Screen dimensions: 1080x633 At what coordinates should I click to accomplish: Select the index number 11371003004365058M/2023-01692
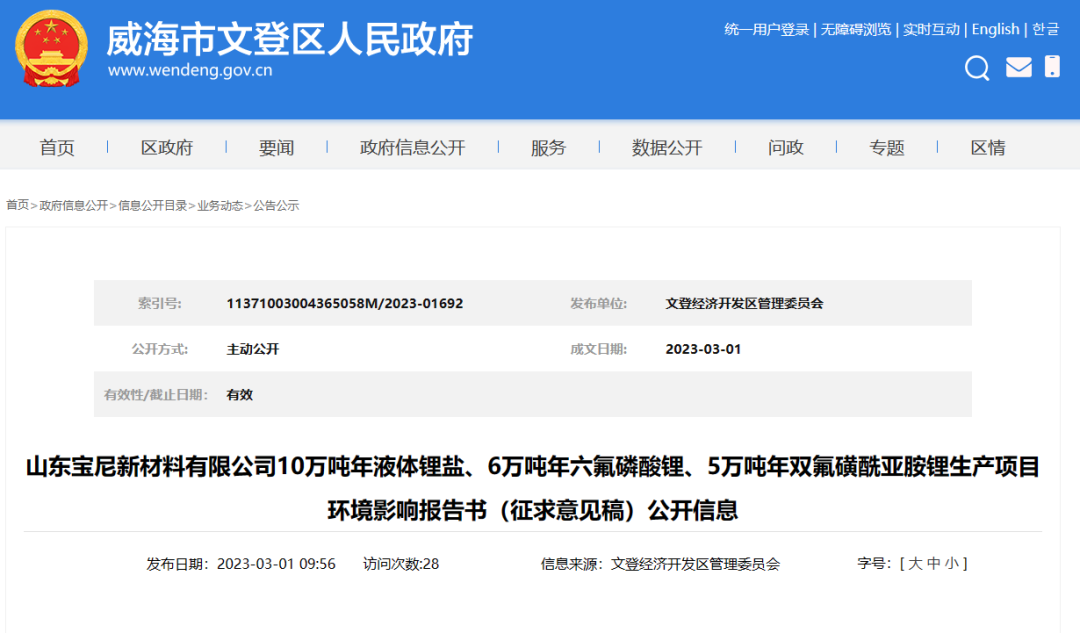[344, 303]
